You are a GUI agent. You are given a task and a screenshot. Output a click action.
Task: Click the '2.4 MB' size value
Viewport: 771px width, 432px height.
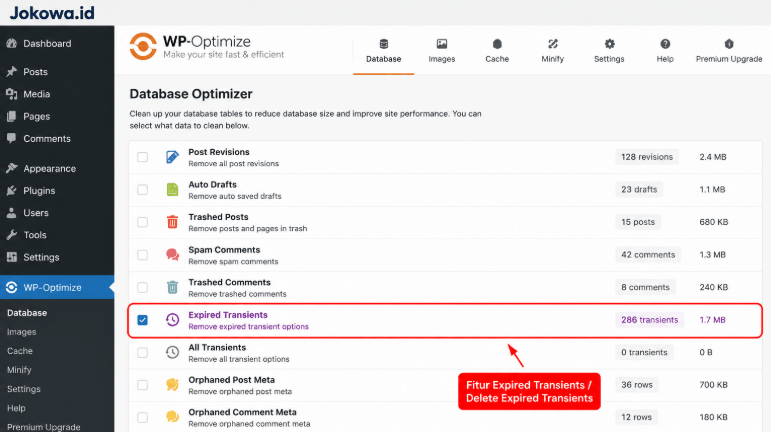(x=712, y=157)
